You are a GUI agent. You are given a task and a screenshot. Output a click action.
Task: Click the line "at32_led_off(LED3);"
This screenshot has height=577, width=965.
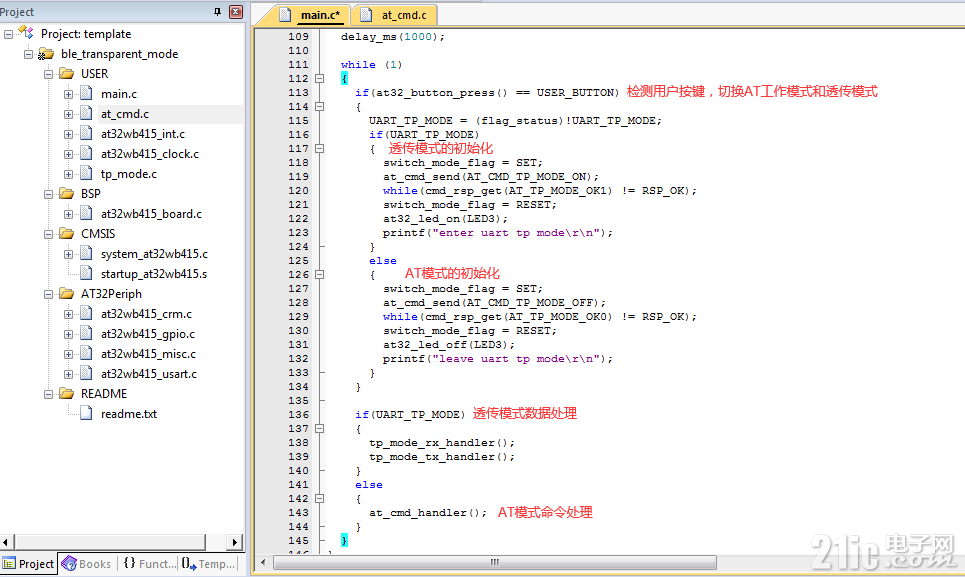click(449, 345)
